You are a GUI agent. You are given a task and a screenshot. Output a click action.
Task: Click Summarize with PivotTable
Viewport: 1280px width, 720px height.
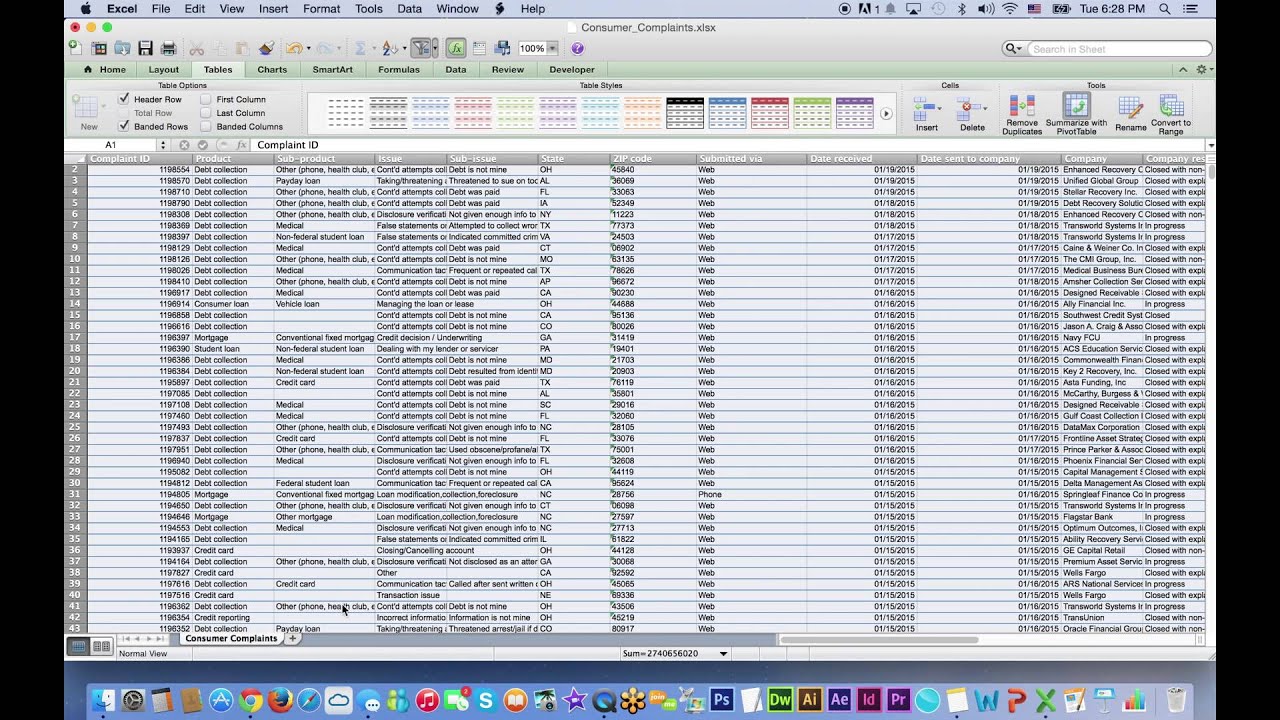(x=1076, y=114)
